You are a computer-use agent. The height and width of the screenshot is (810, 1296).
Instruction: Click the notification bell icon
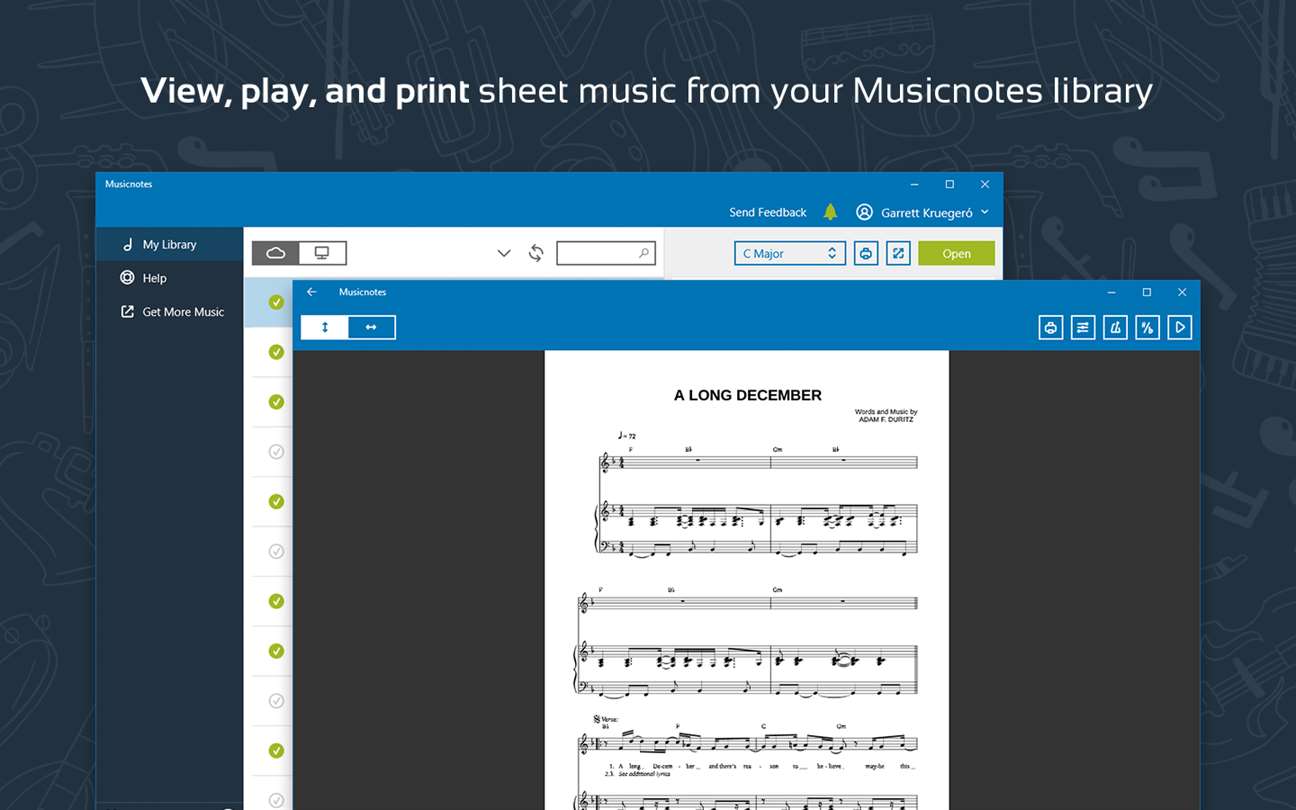click(x=830, y=212)
